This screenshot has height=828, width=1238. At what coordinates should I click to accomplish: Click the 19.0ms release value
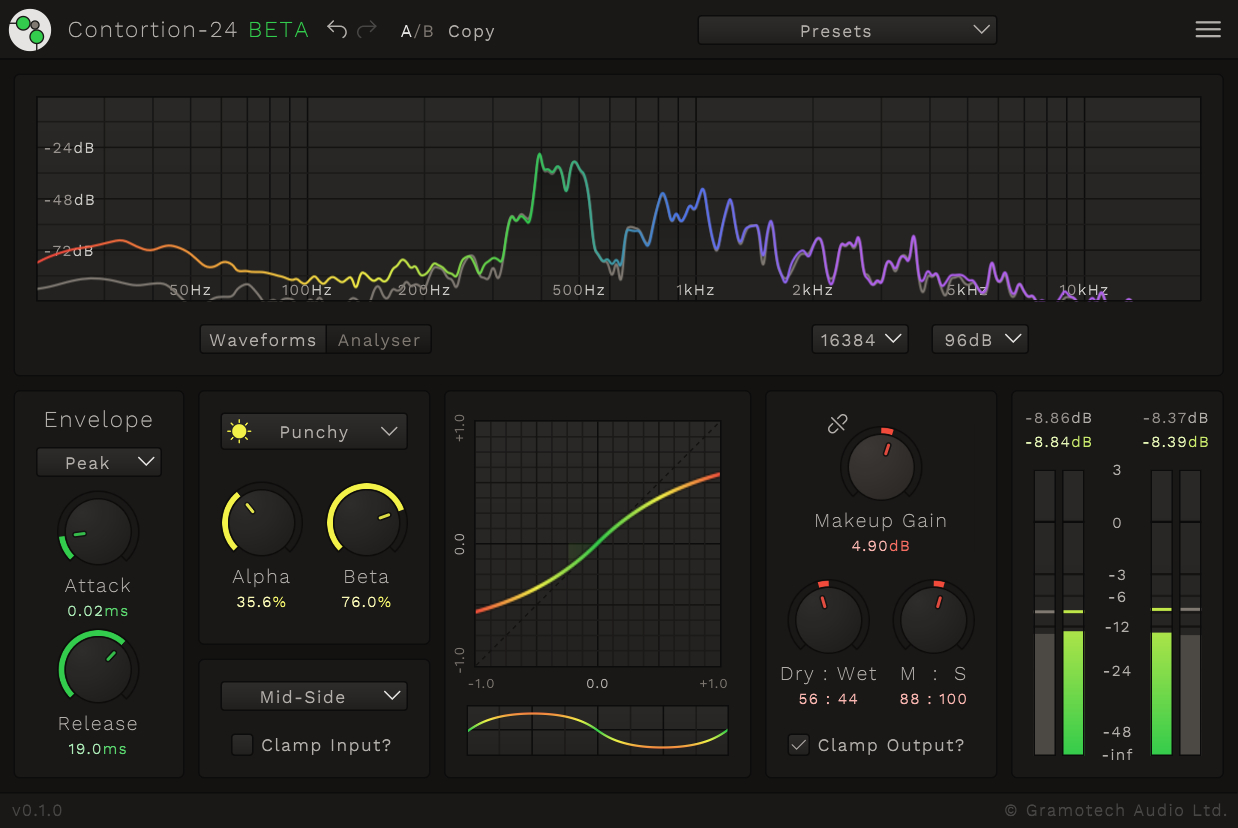(x=98, y=748)
